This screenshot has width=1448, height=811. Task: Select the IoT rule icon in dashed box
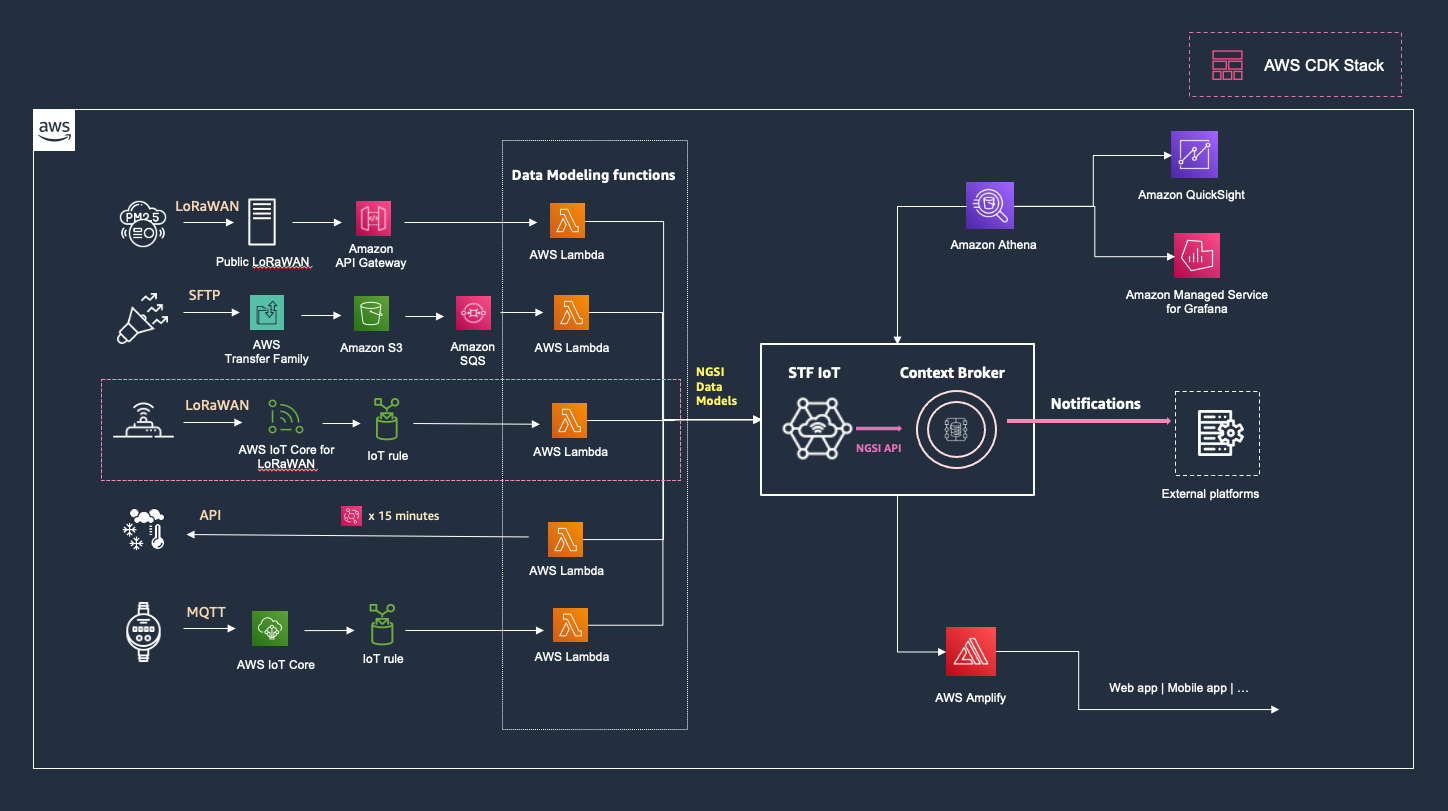(386, 417)
